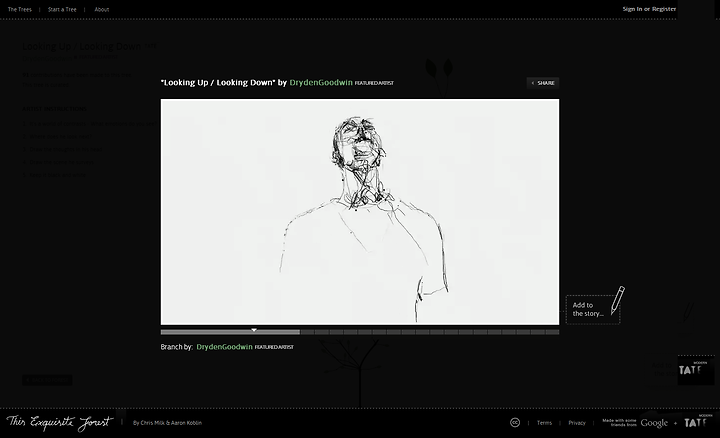Open the Terms link
The height and width of the screenshot is (438, 720).
544,423
